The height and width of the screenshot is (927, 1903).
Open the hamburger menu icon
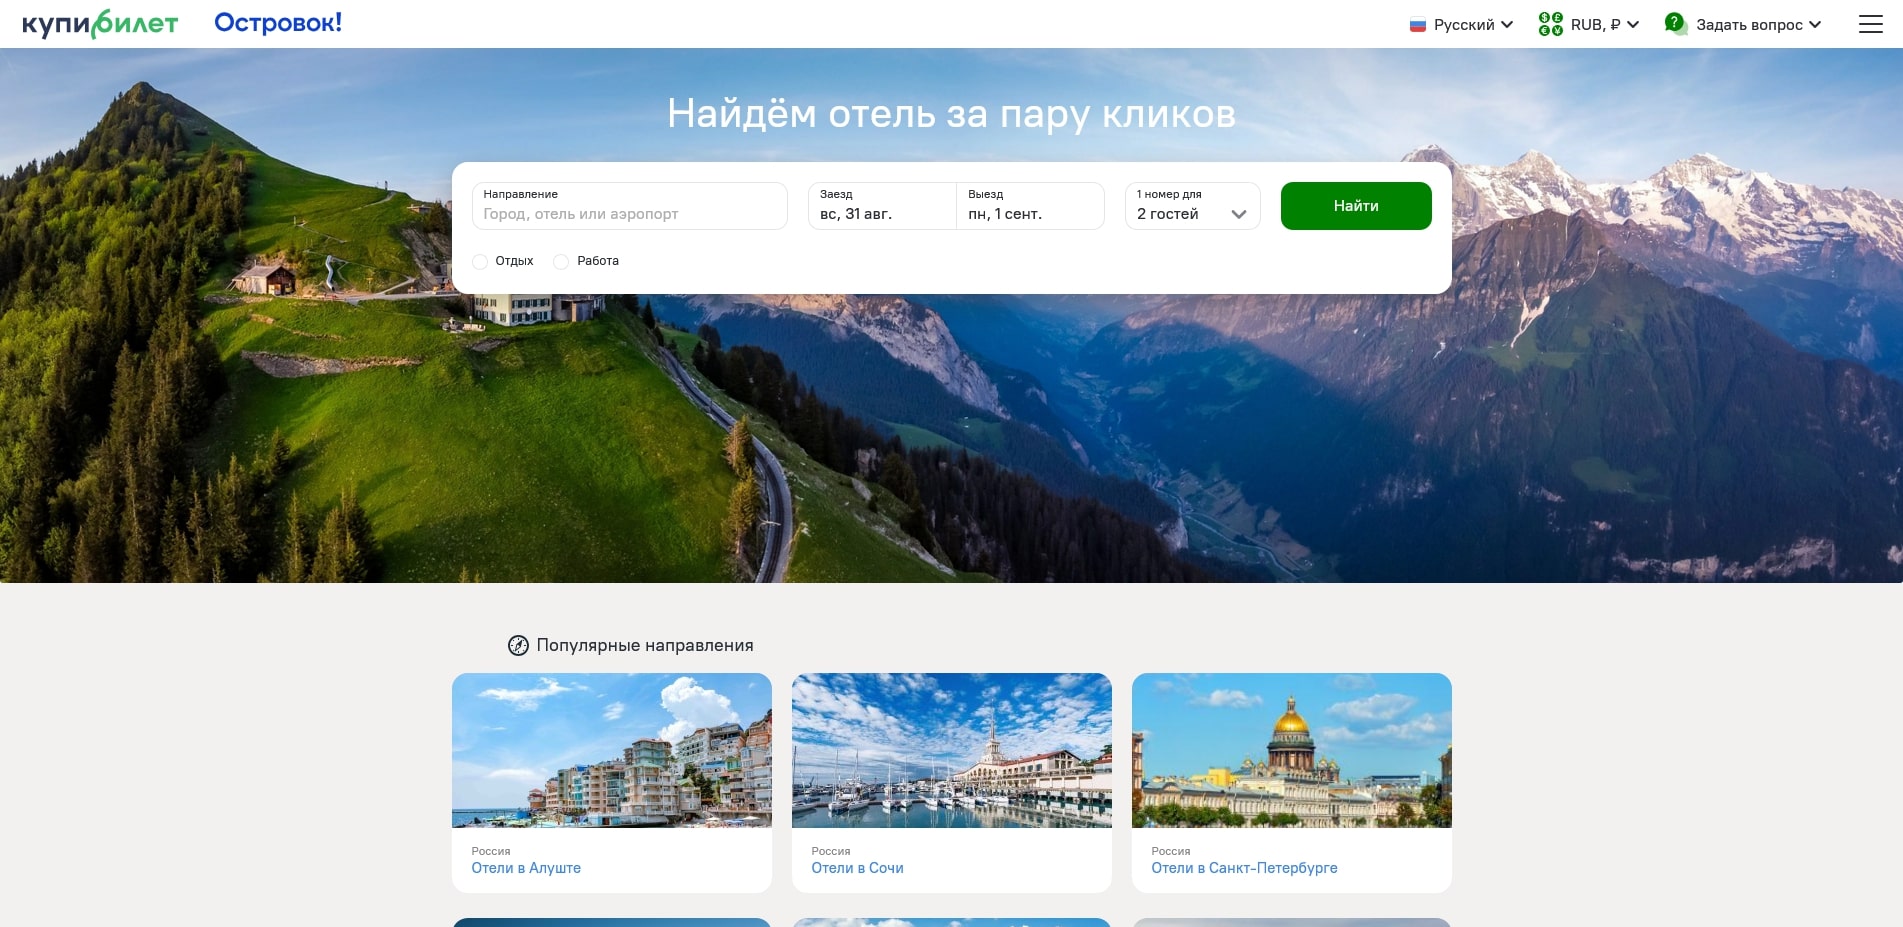[x=1870, y=24]
